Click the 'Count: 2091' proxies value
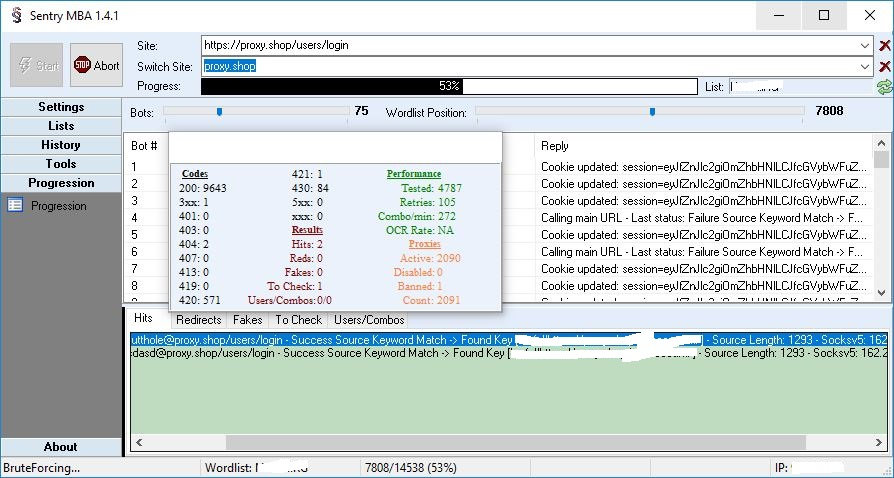The height and width of the screenshot is (478, 894). tap(432, 300)
